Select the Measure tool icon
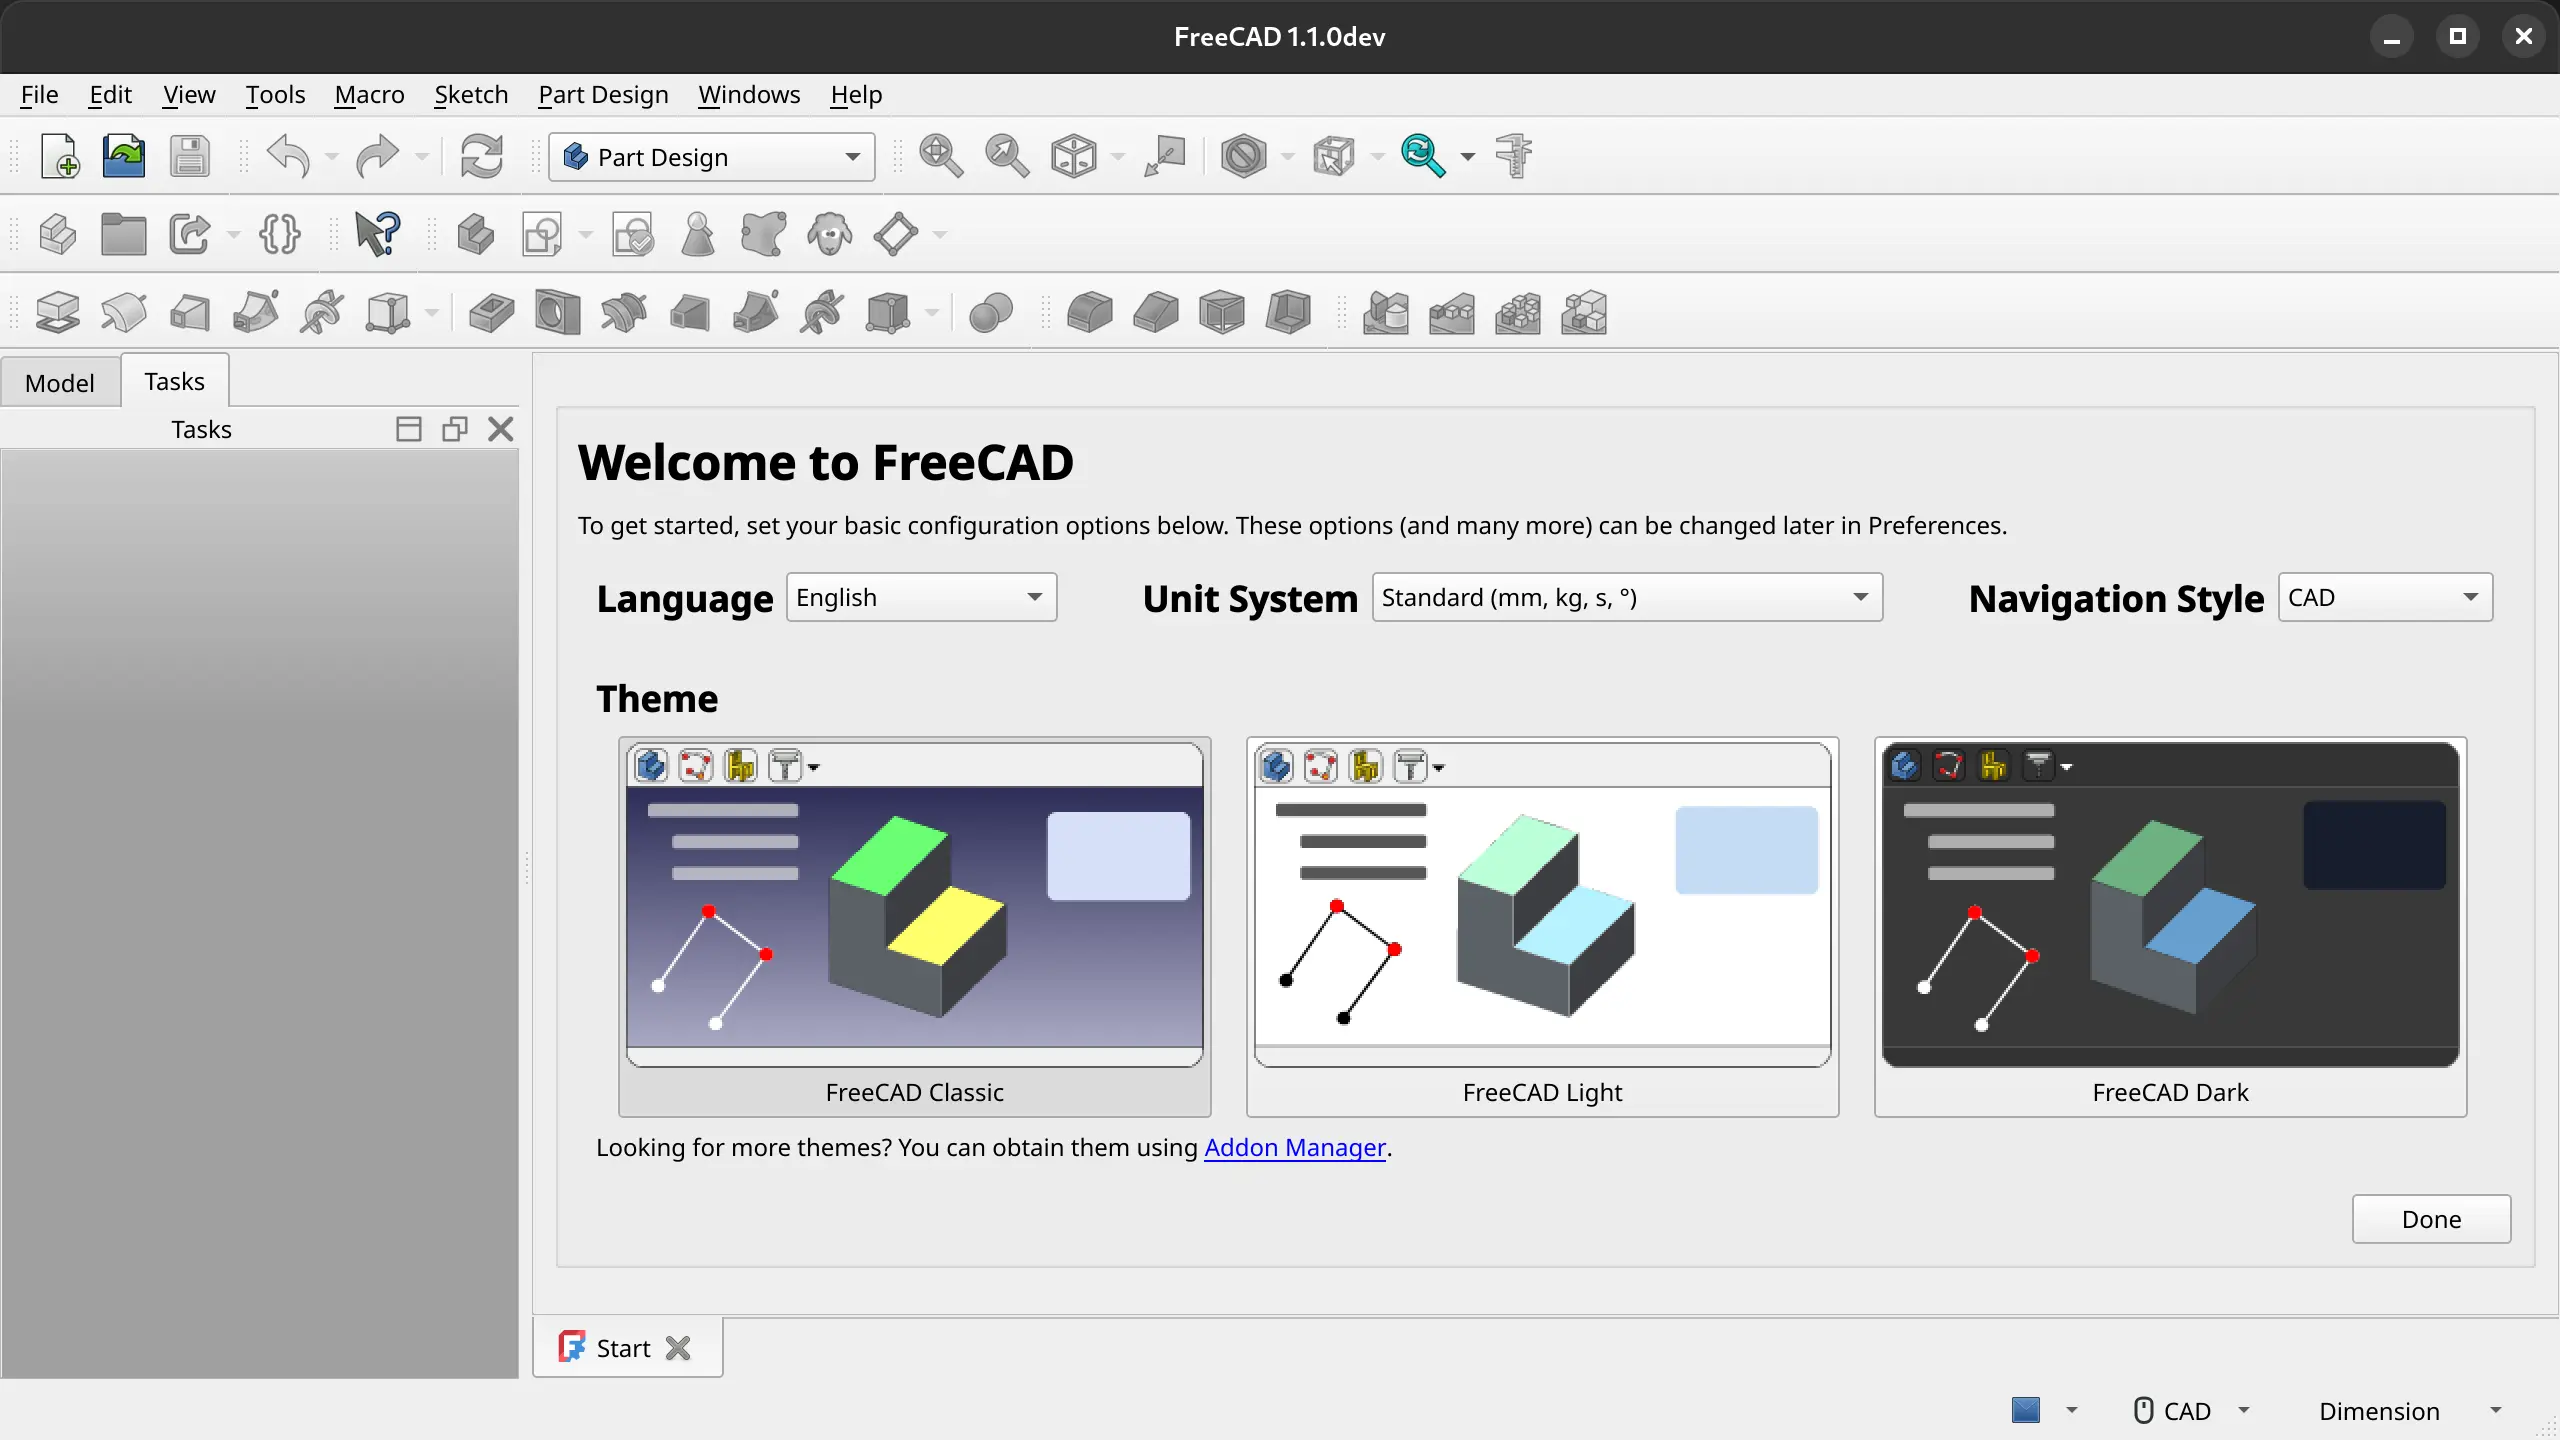The image size is (2560, 1440). pos(1512,156)
